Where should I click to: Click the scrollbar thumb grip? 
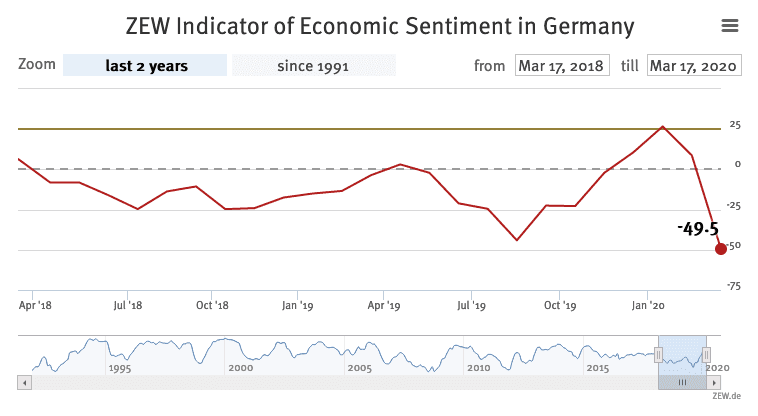pyautogui.click(x=683, y=382)
